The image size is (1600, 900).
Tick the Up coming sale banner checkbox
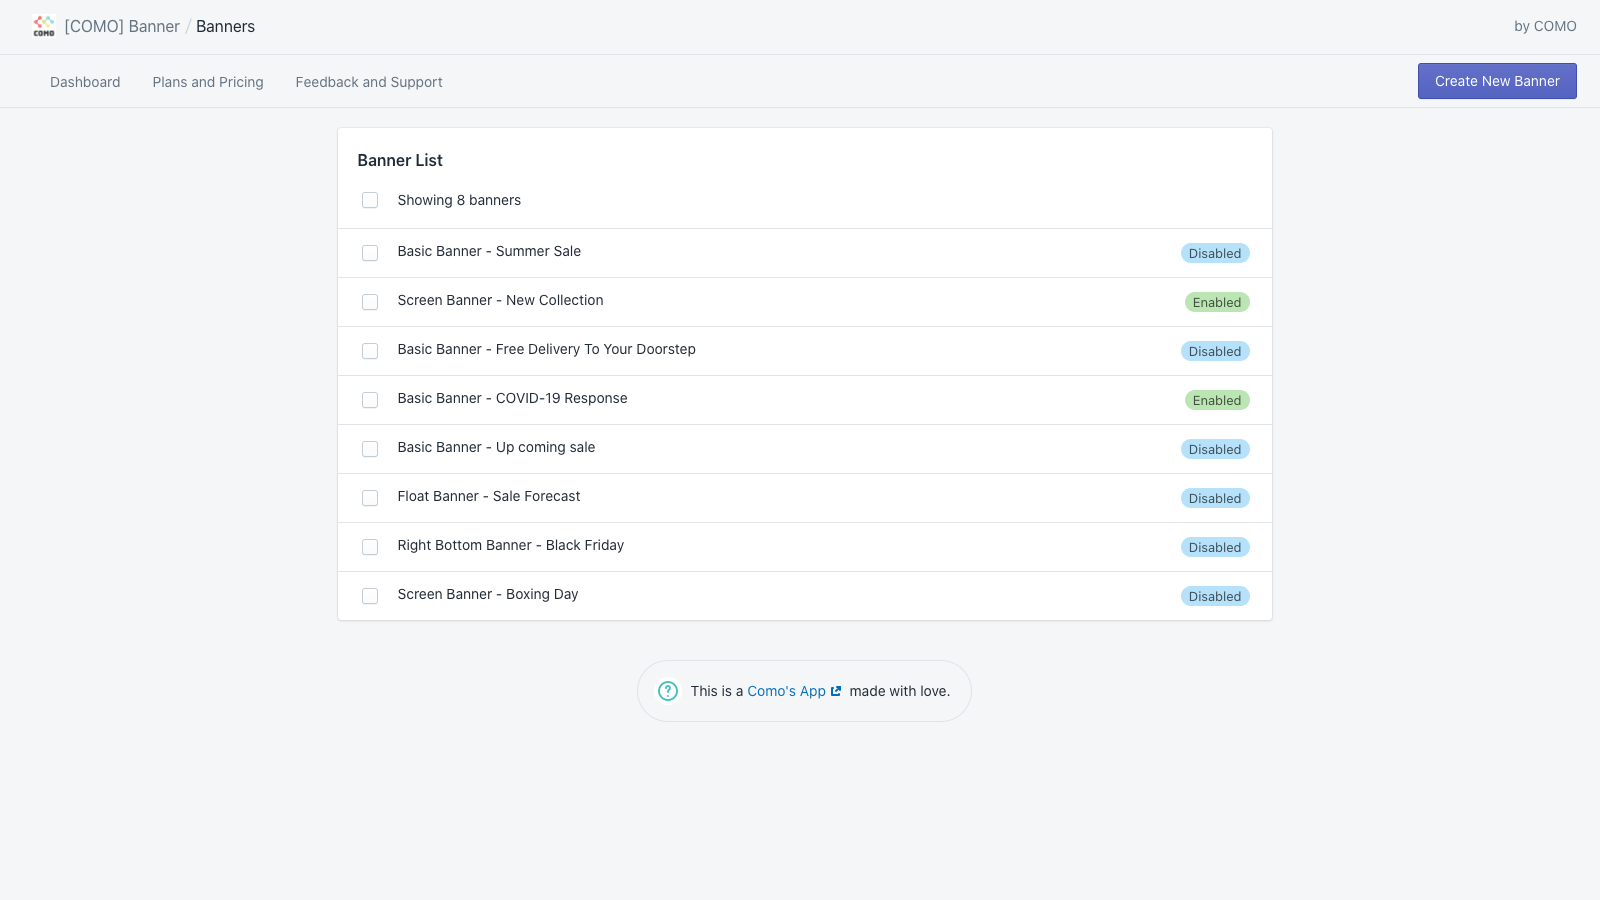pos(370,449)
